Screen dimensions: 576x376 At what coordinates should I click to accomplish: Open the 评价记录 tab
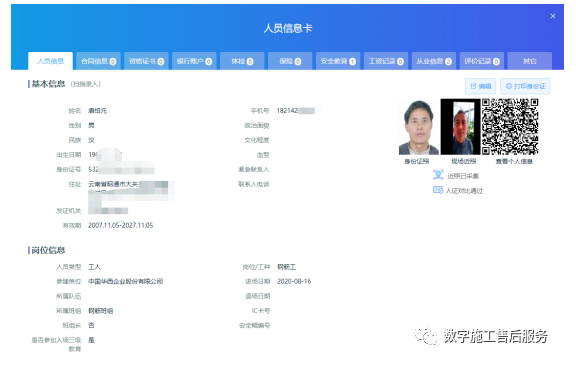[x=482, y=61]
